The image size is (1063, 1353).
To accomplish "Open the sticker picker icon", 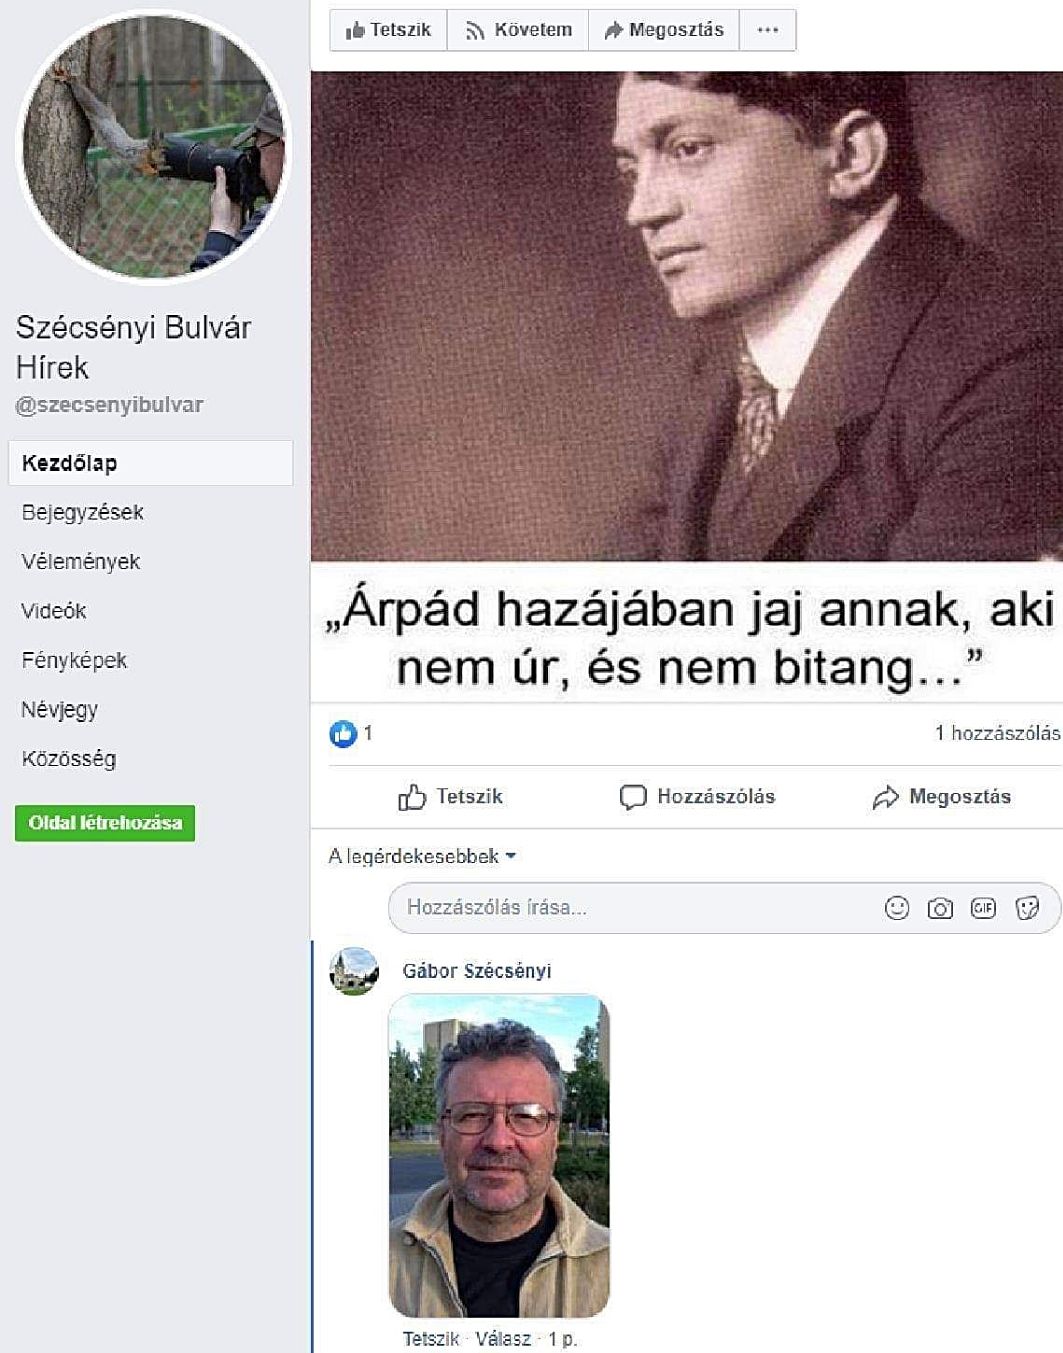I will [x=1027, y=908].
